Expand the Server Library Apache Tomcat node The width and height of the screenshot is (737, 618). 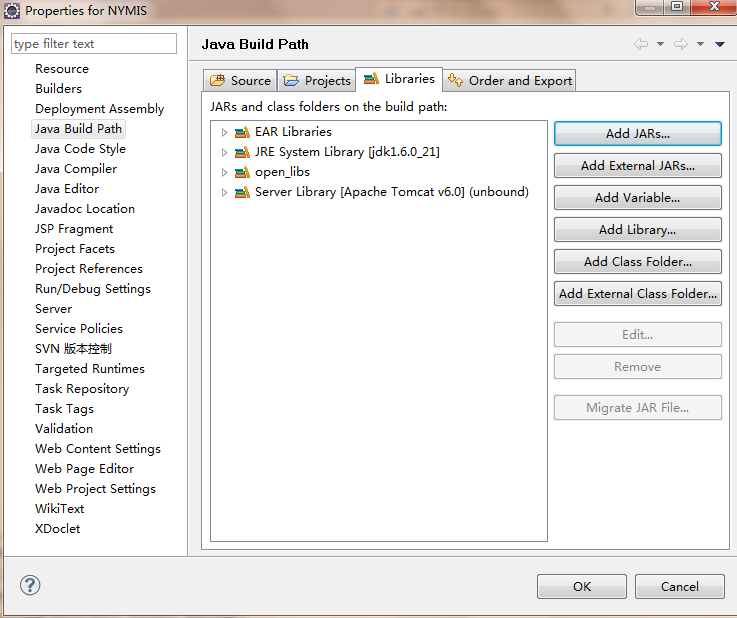click(225, 192)
